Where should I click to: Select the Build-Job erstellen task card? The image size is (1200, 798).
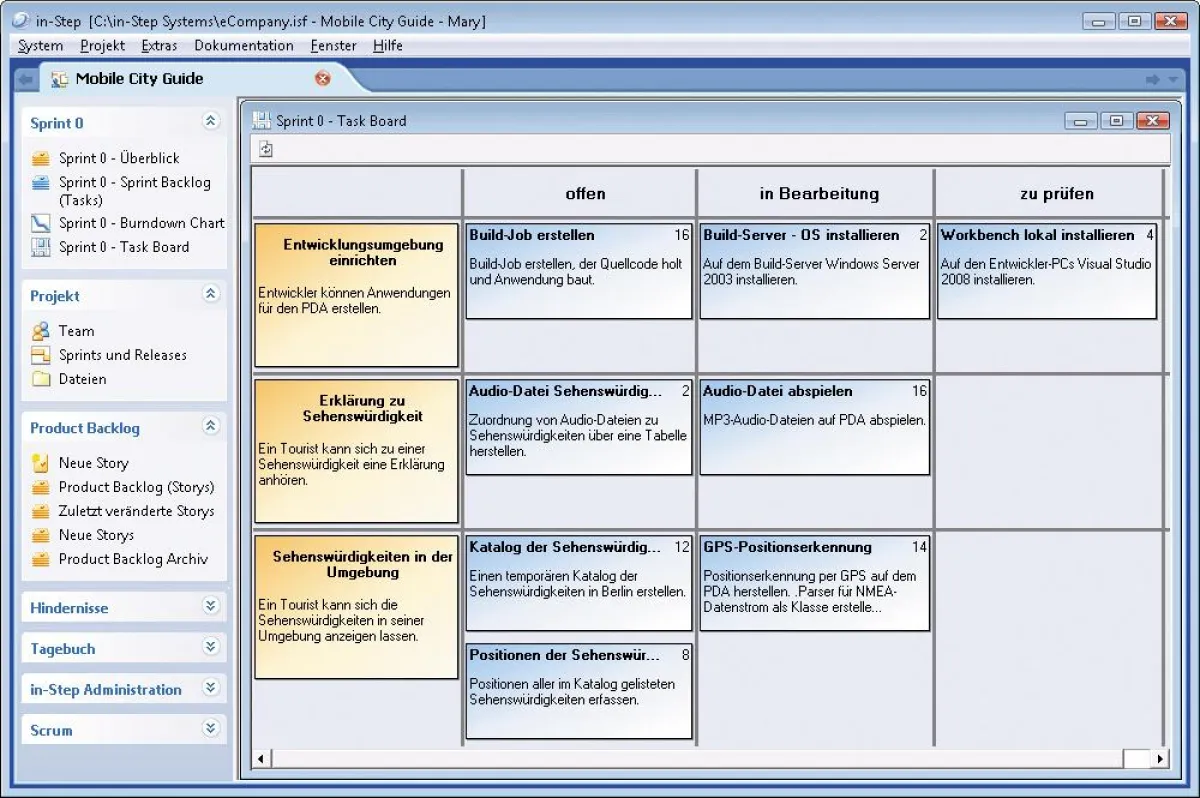(x=578, y=270)
